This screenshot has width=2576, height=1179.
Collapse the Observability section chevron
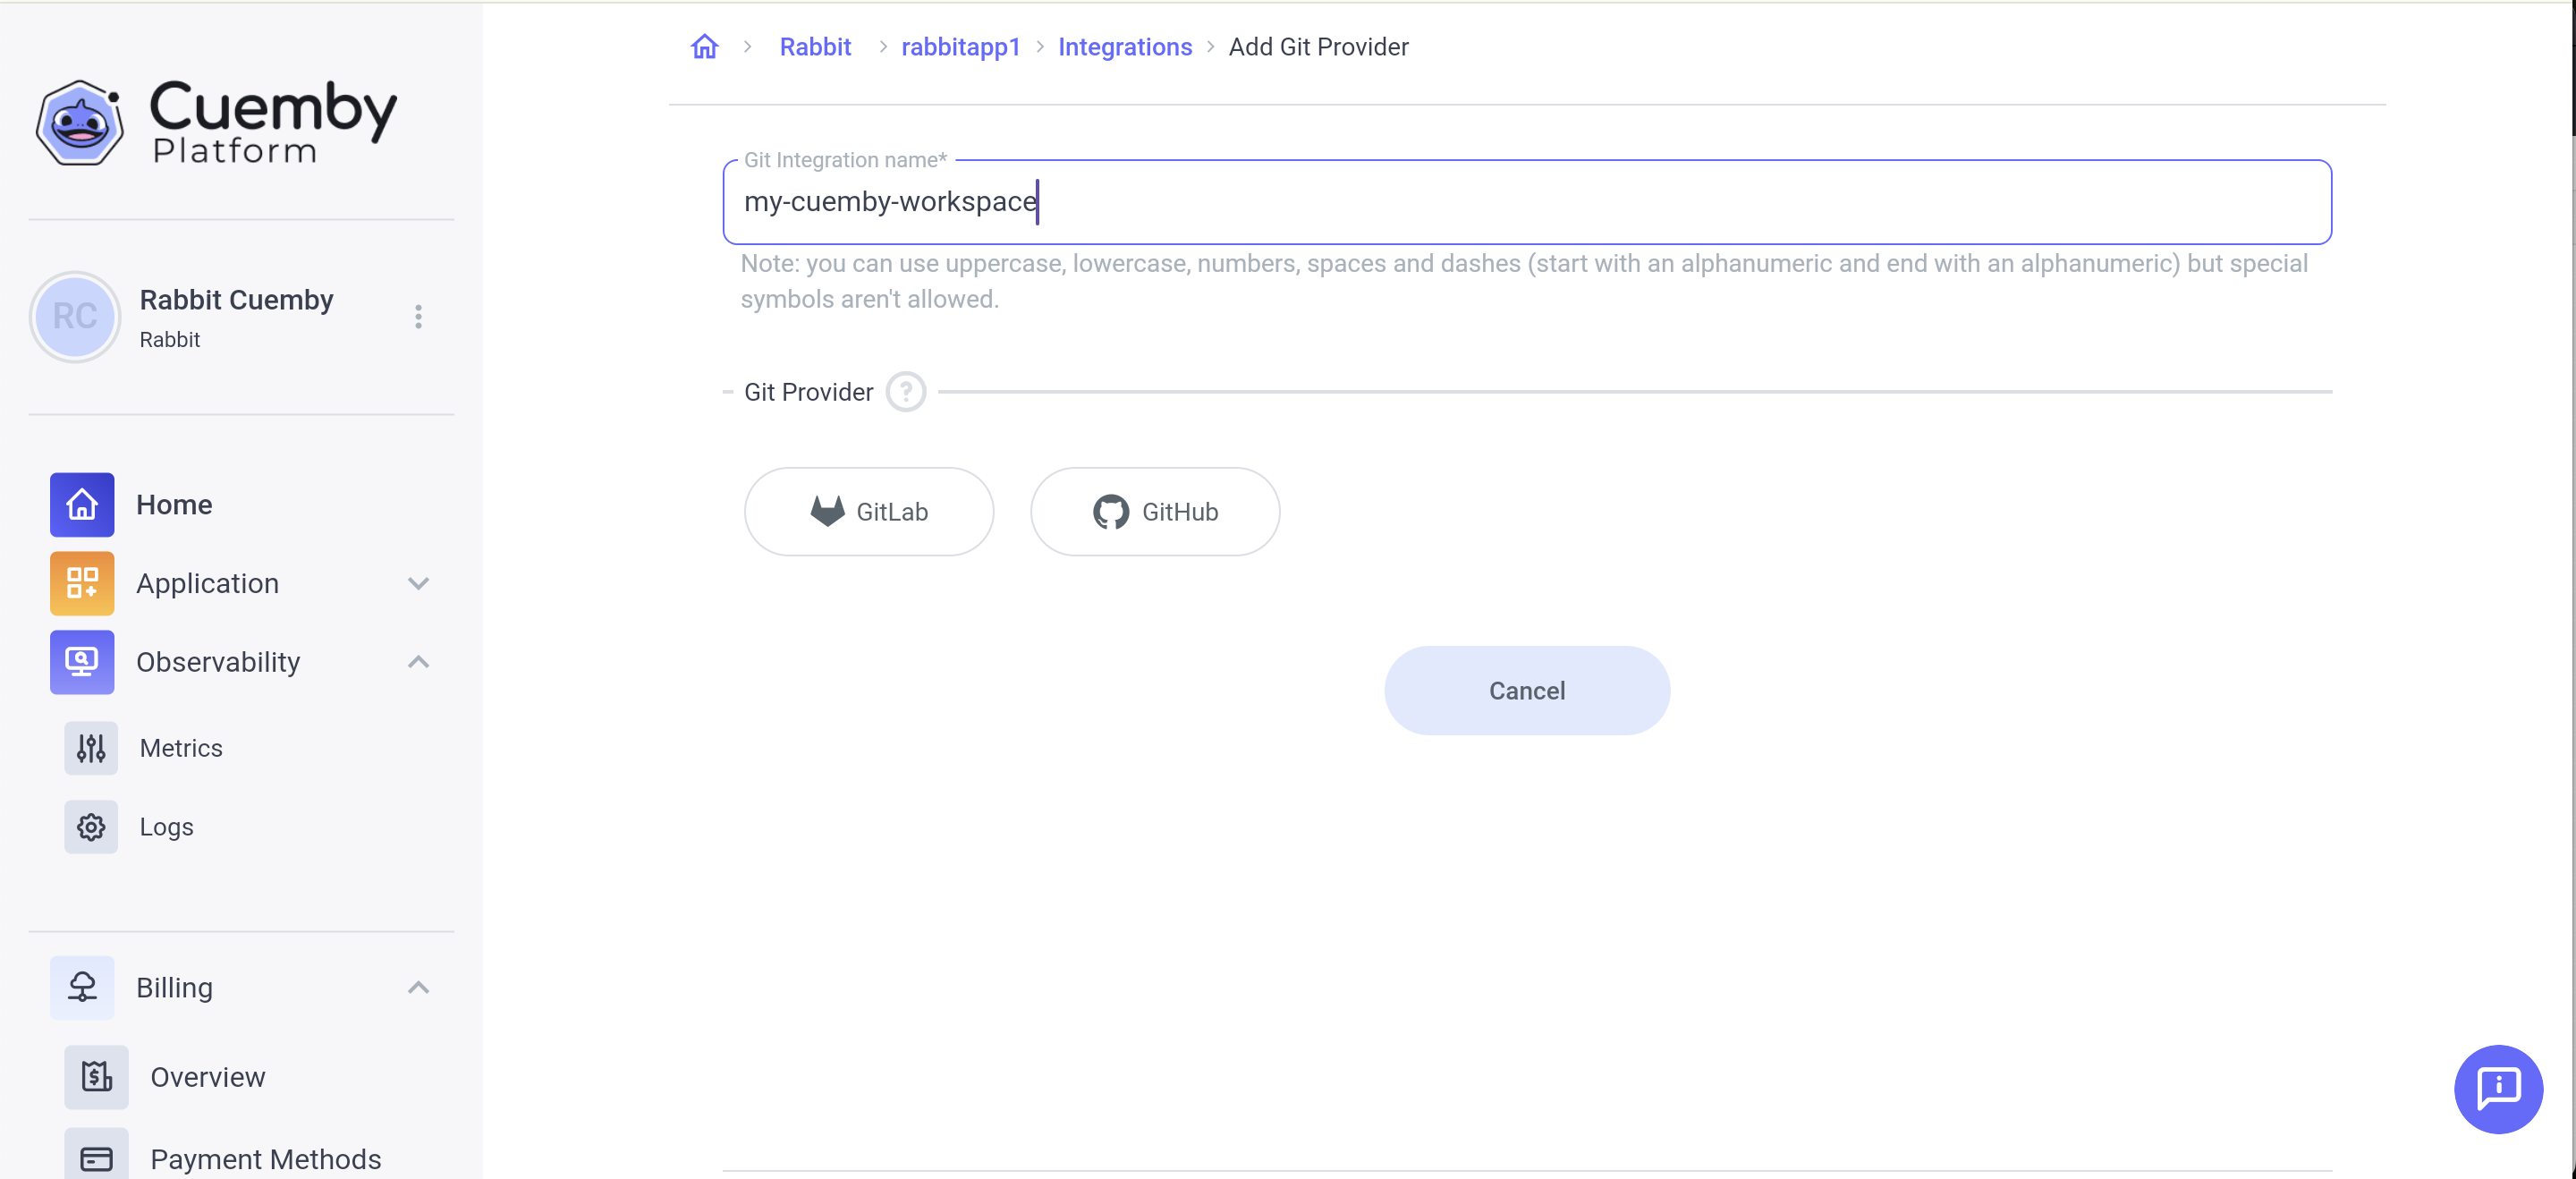[x=418, y=662]
